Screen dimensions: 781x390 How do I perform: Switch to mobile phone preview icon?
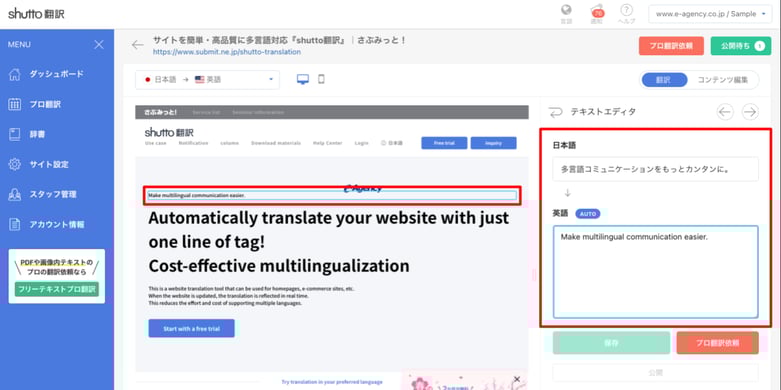[x=321, y=79]
